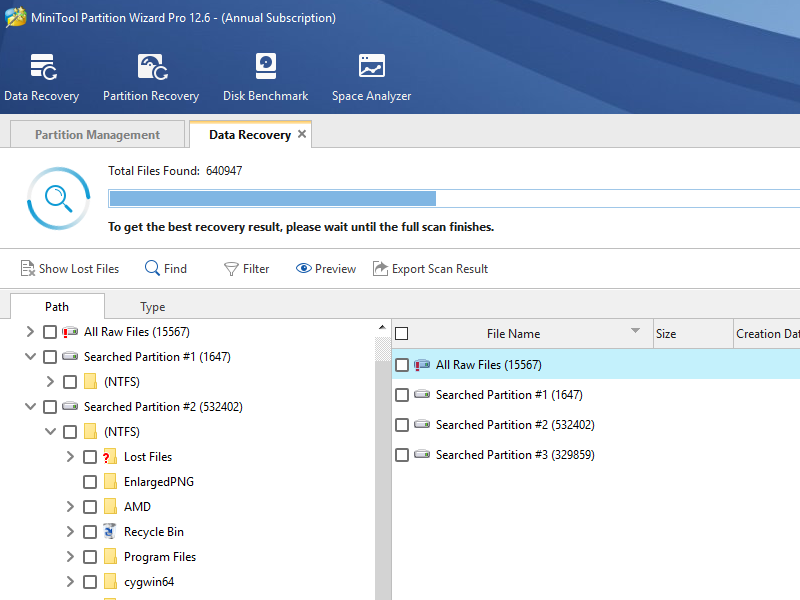Close the Data Recovery tab
Image resolution: width=800 pixels, height=600 pixels.
(302, 134)
